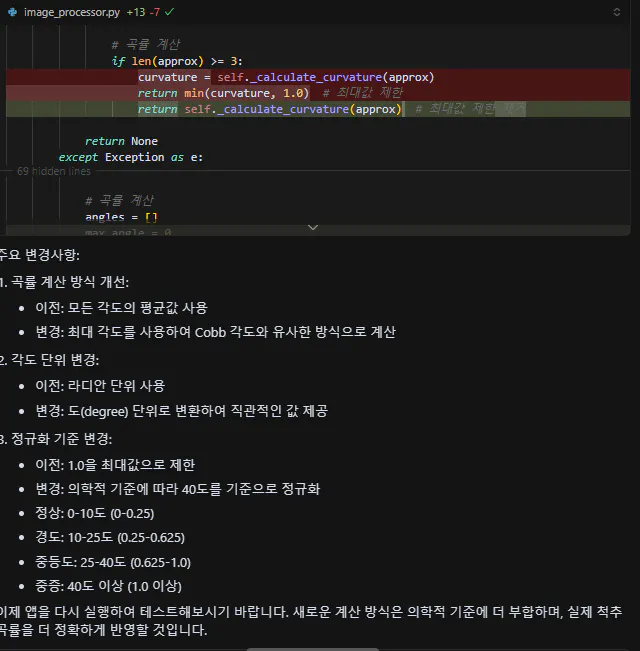The image size is (640, 651).
Task: Click the heading "각도 단위 변경:"
Action: [x=55, y=360]
